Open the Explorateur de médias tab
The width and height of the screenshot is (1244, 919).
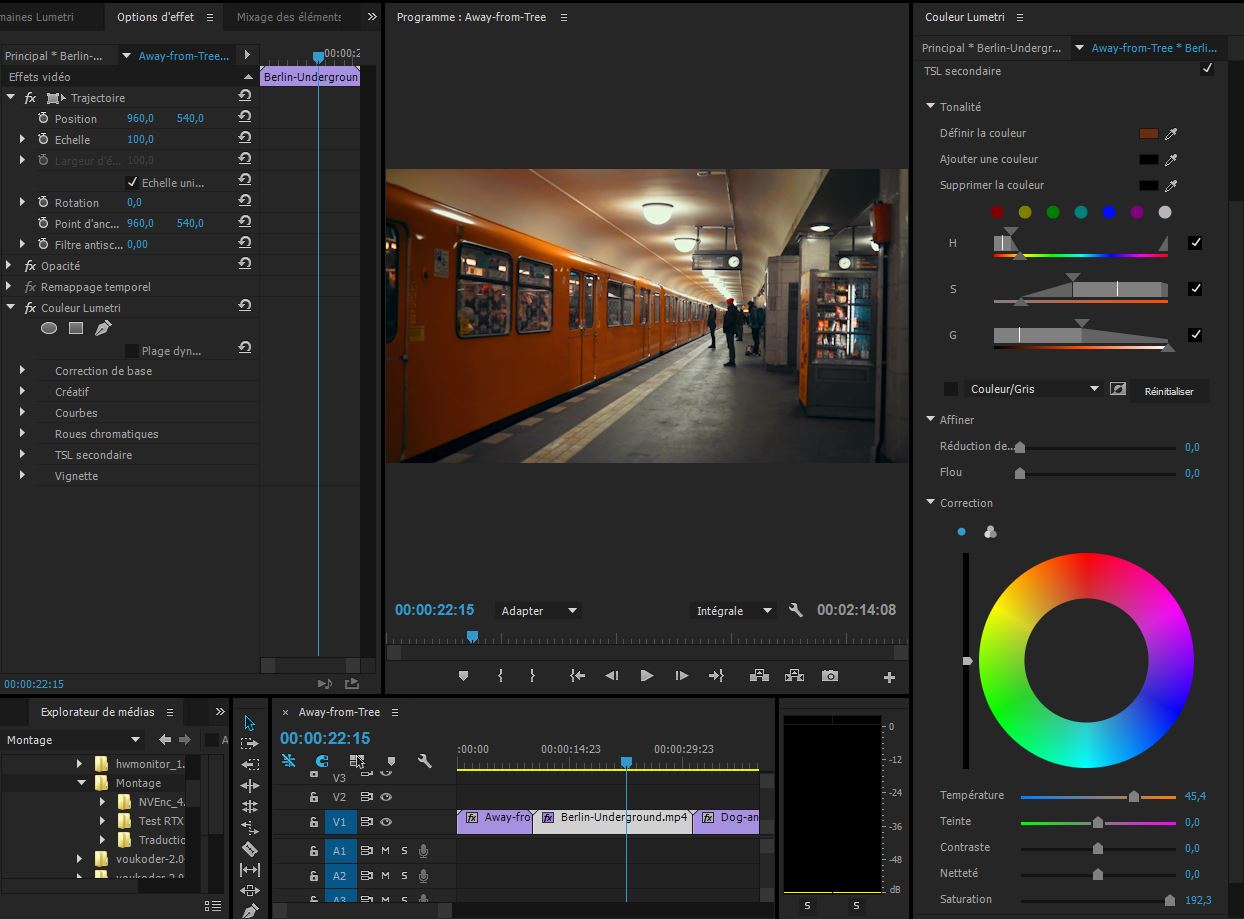[x=97, y=712]
